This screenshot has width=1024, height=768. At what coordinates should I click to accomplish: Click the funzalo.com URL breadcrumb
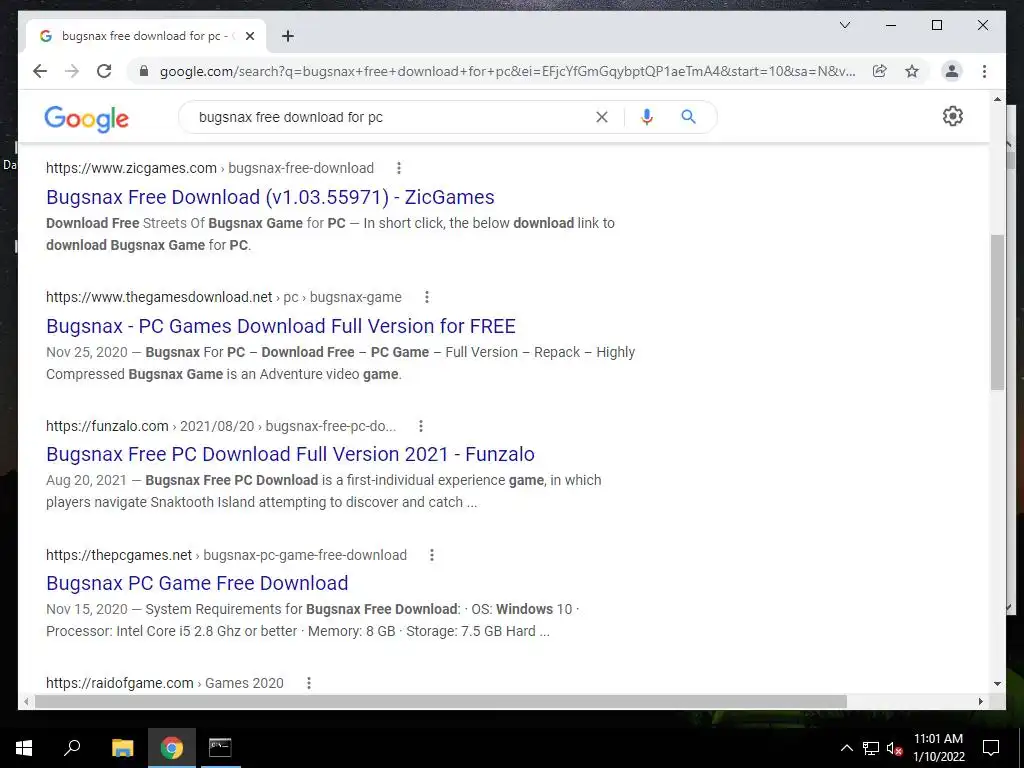[221, 426]
